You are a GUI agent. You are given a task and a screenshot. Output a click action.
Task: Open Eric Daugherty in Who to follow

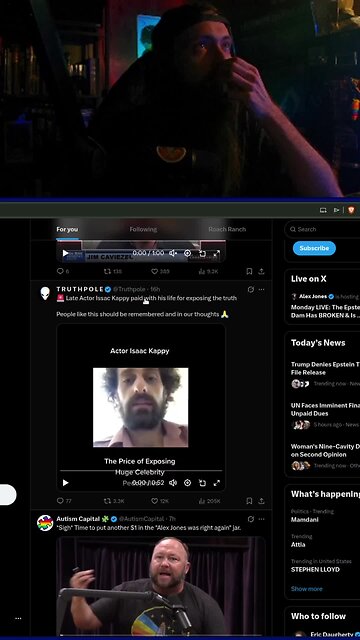[331, 634]
